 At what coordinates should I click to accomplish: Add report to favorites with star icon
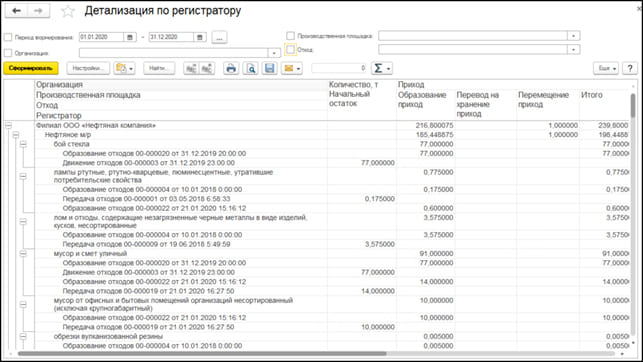[68, 11]
